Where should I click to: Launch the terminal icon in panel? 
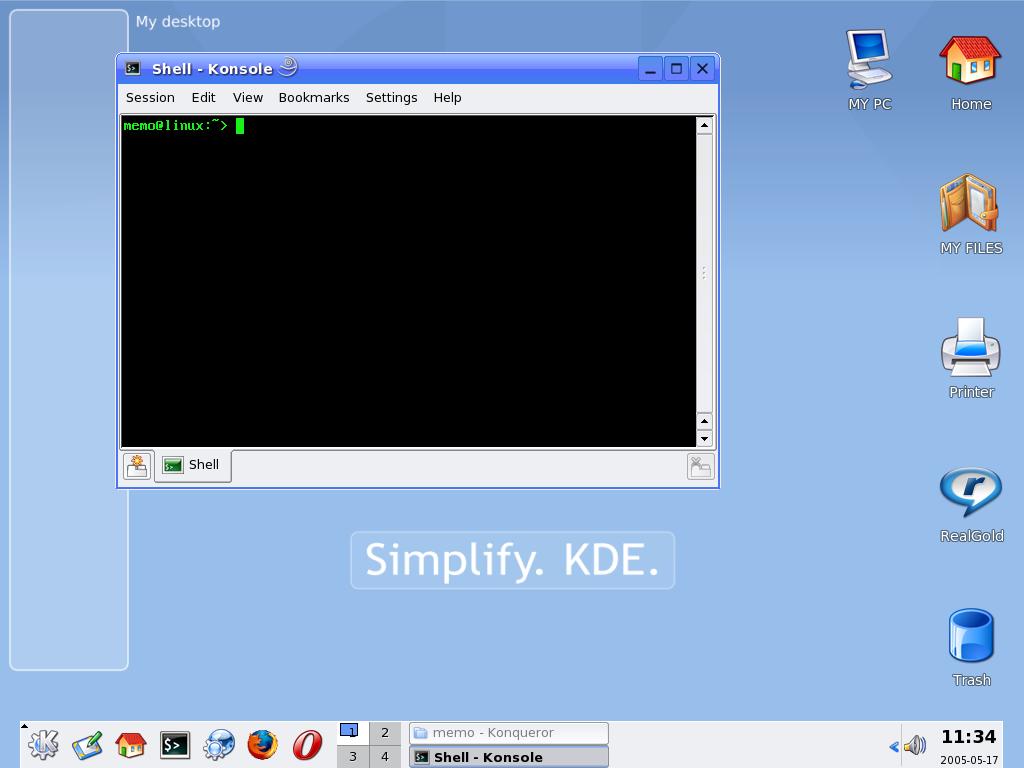pos(175,745)
